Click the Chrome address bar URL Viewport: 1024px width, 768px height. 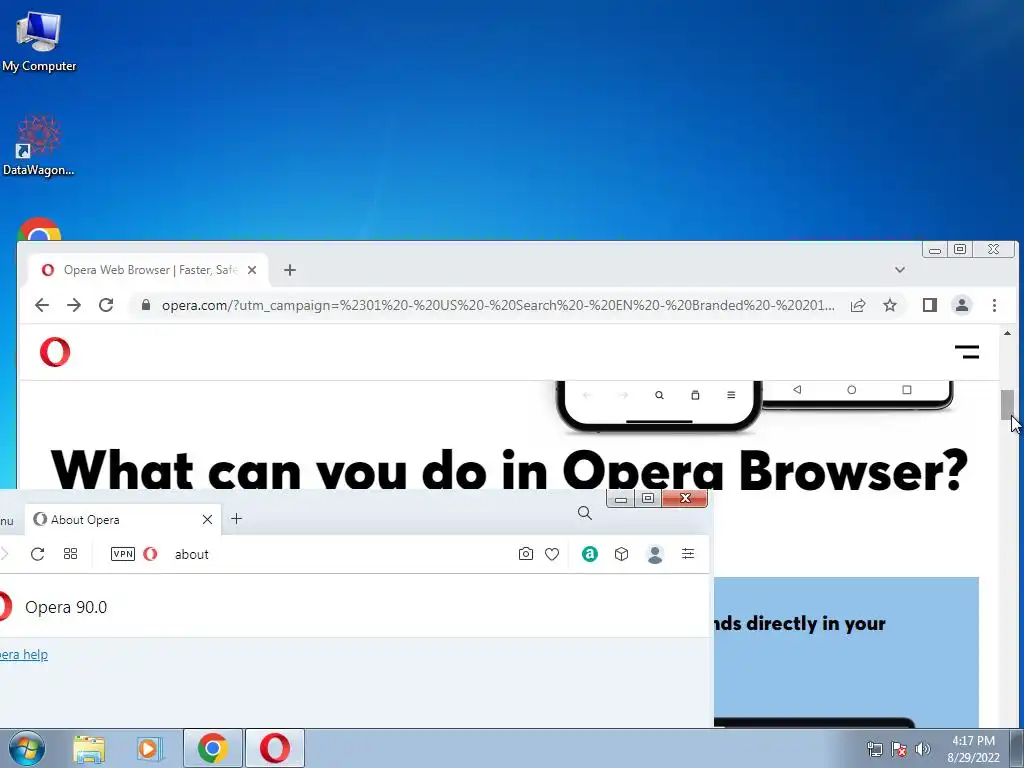click(498, 305)
